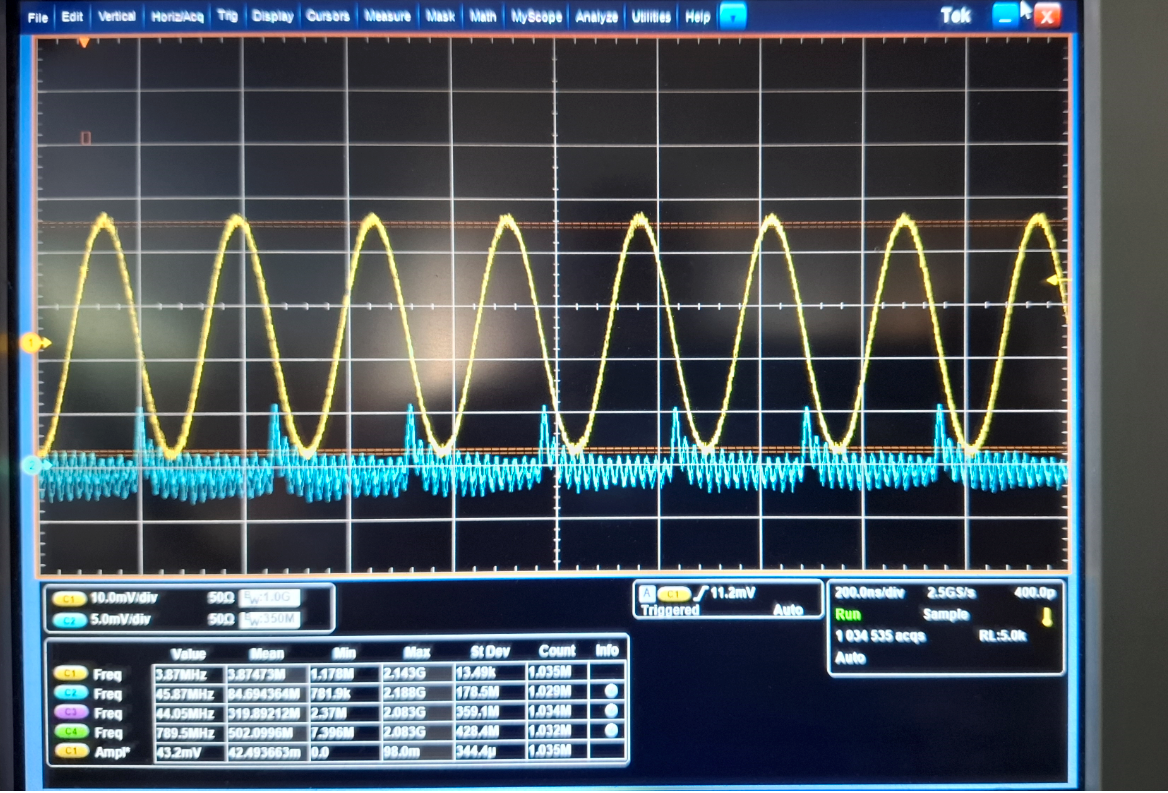Select the 44.05MHz value cell for C3 Freq
Screen dimensions: 1168x793
point(188,713)
